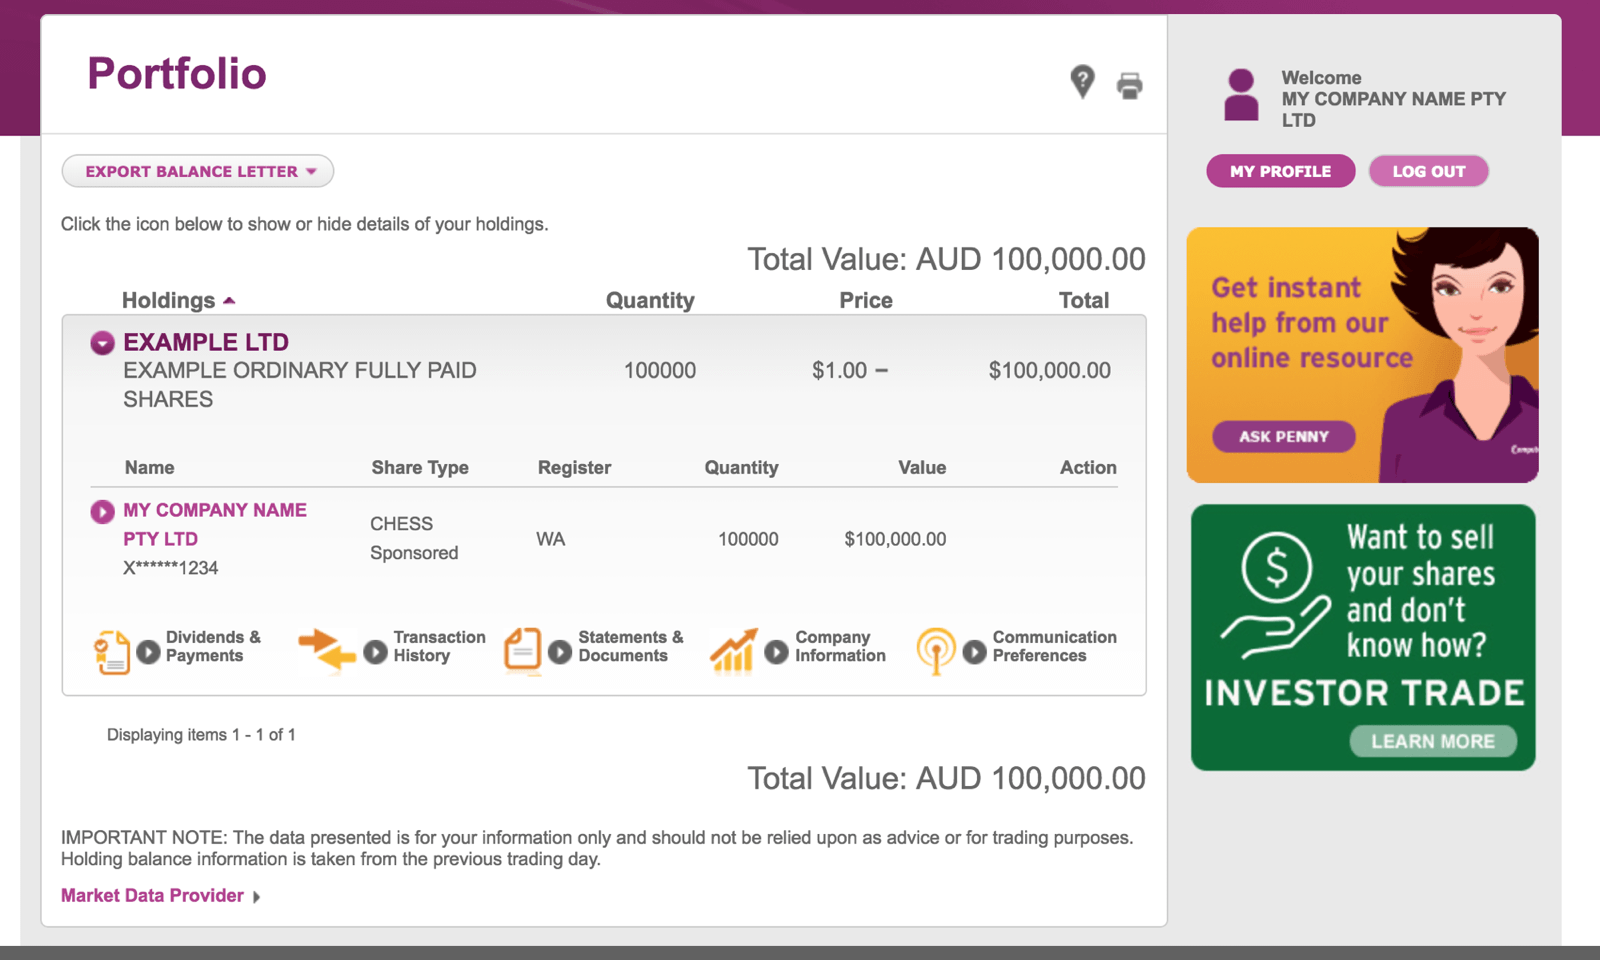
Task: Open the EXAMPLE LTD holding link
Action: point(206,342)
